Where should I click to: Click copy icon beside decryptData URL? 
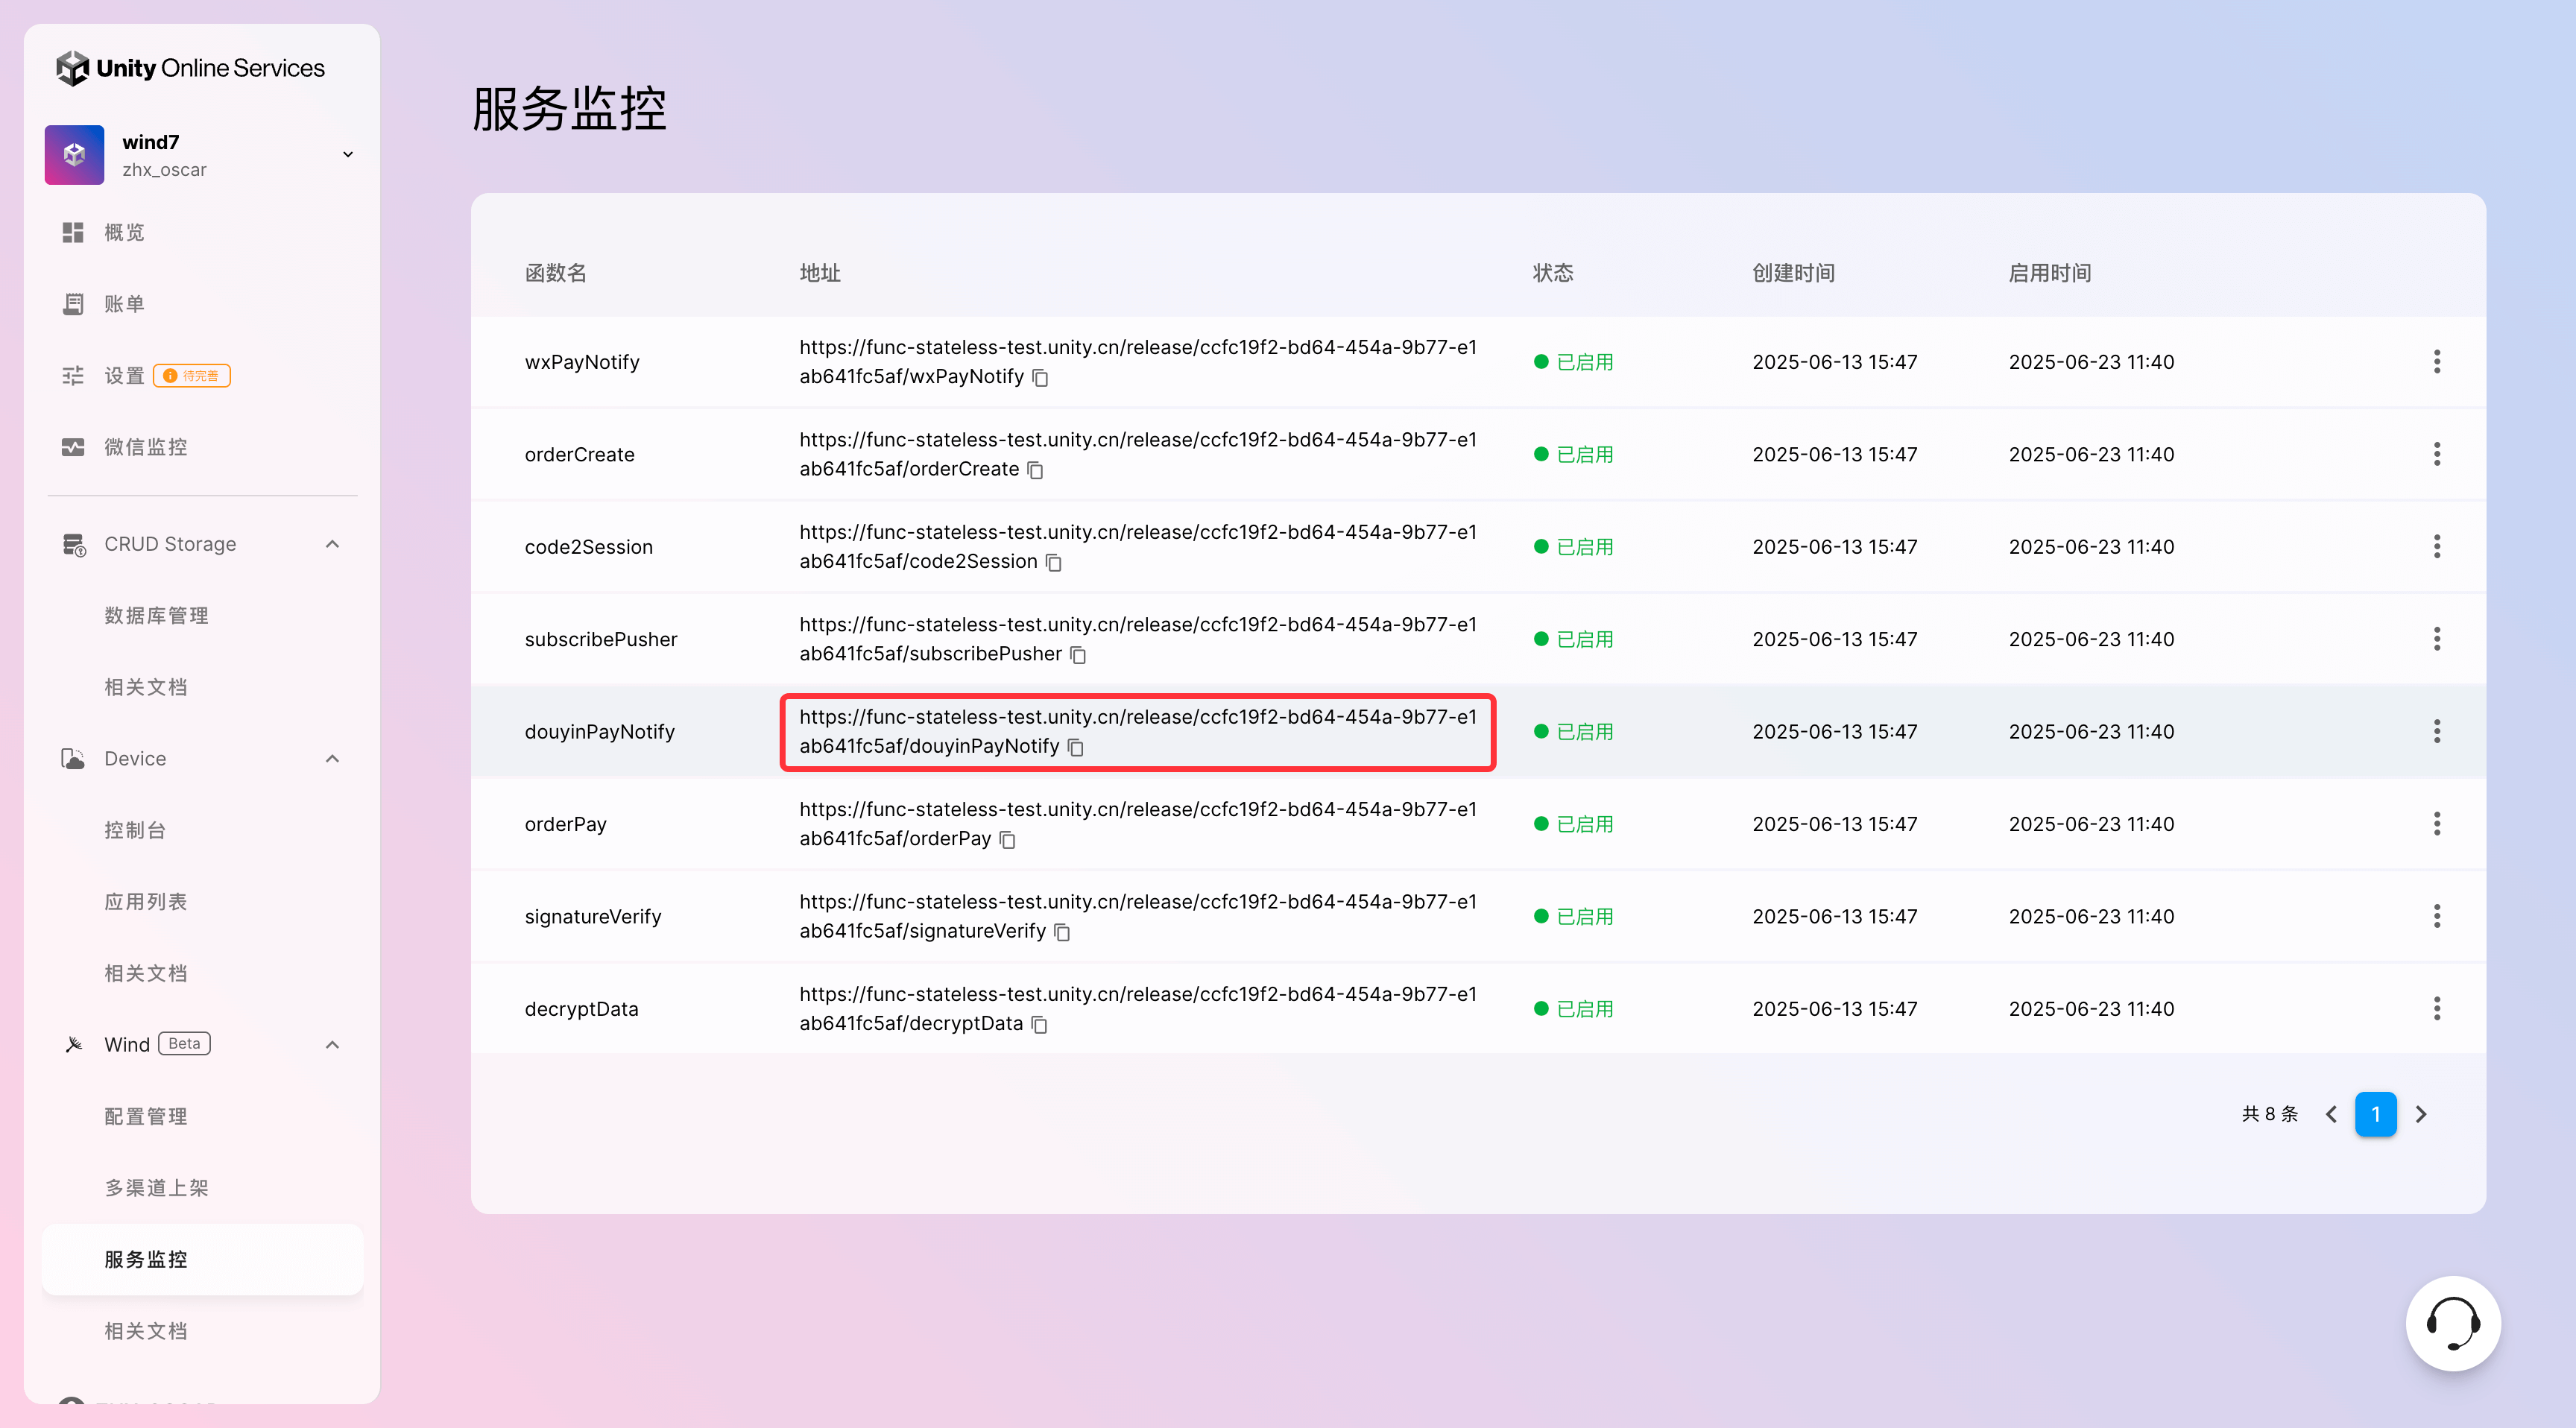point(1039,1025)
